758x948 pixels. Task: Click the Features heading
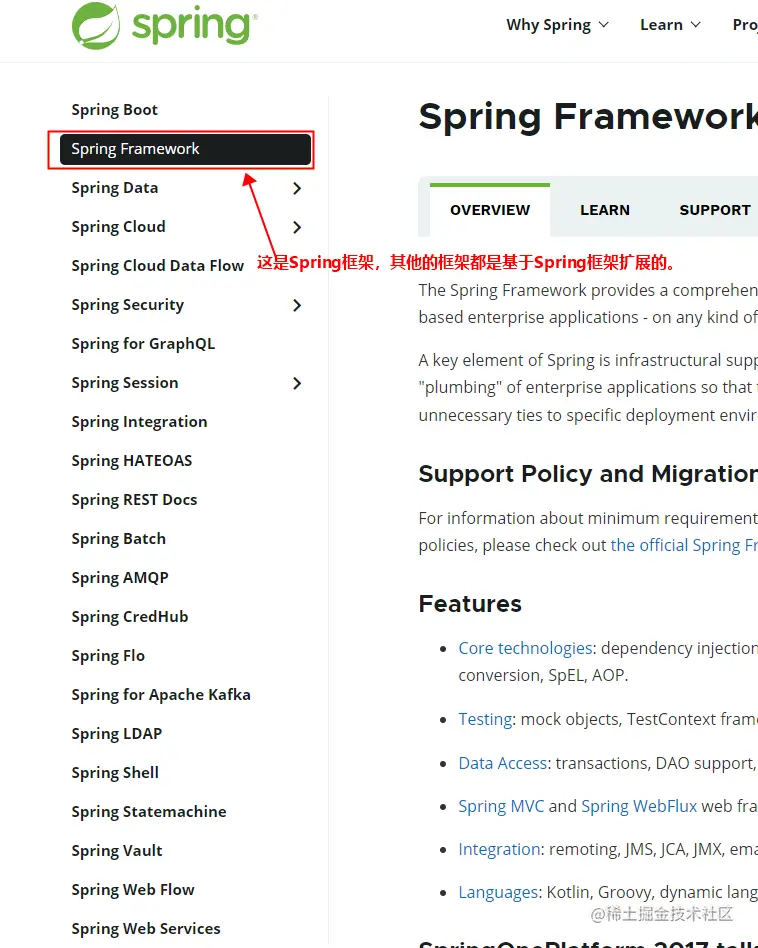coord(470,604)
